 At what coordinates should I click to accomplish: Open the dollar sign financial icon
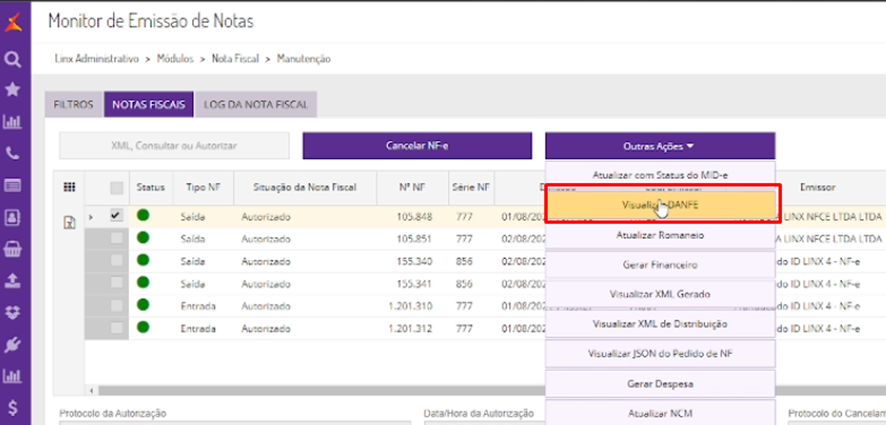point(13,408)
